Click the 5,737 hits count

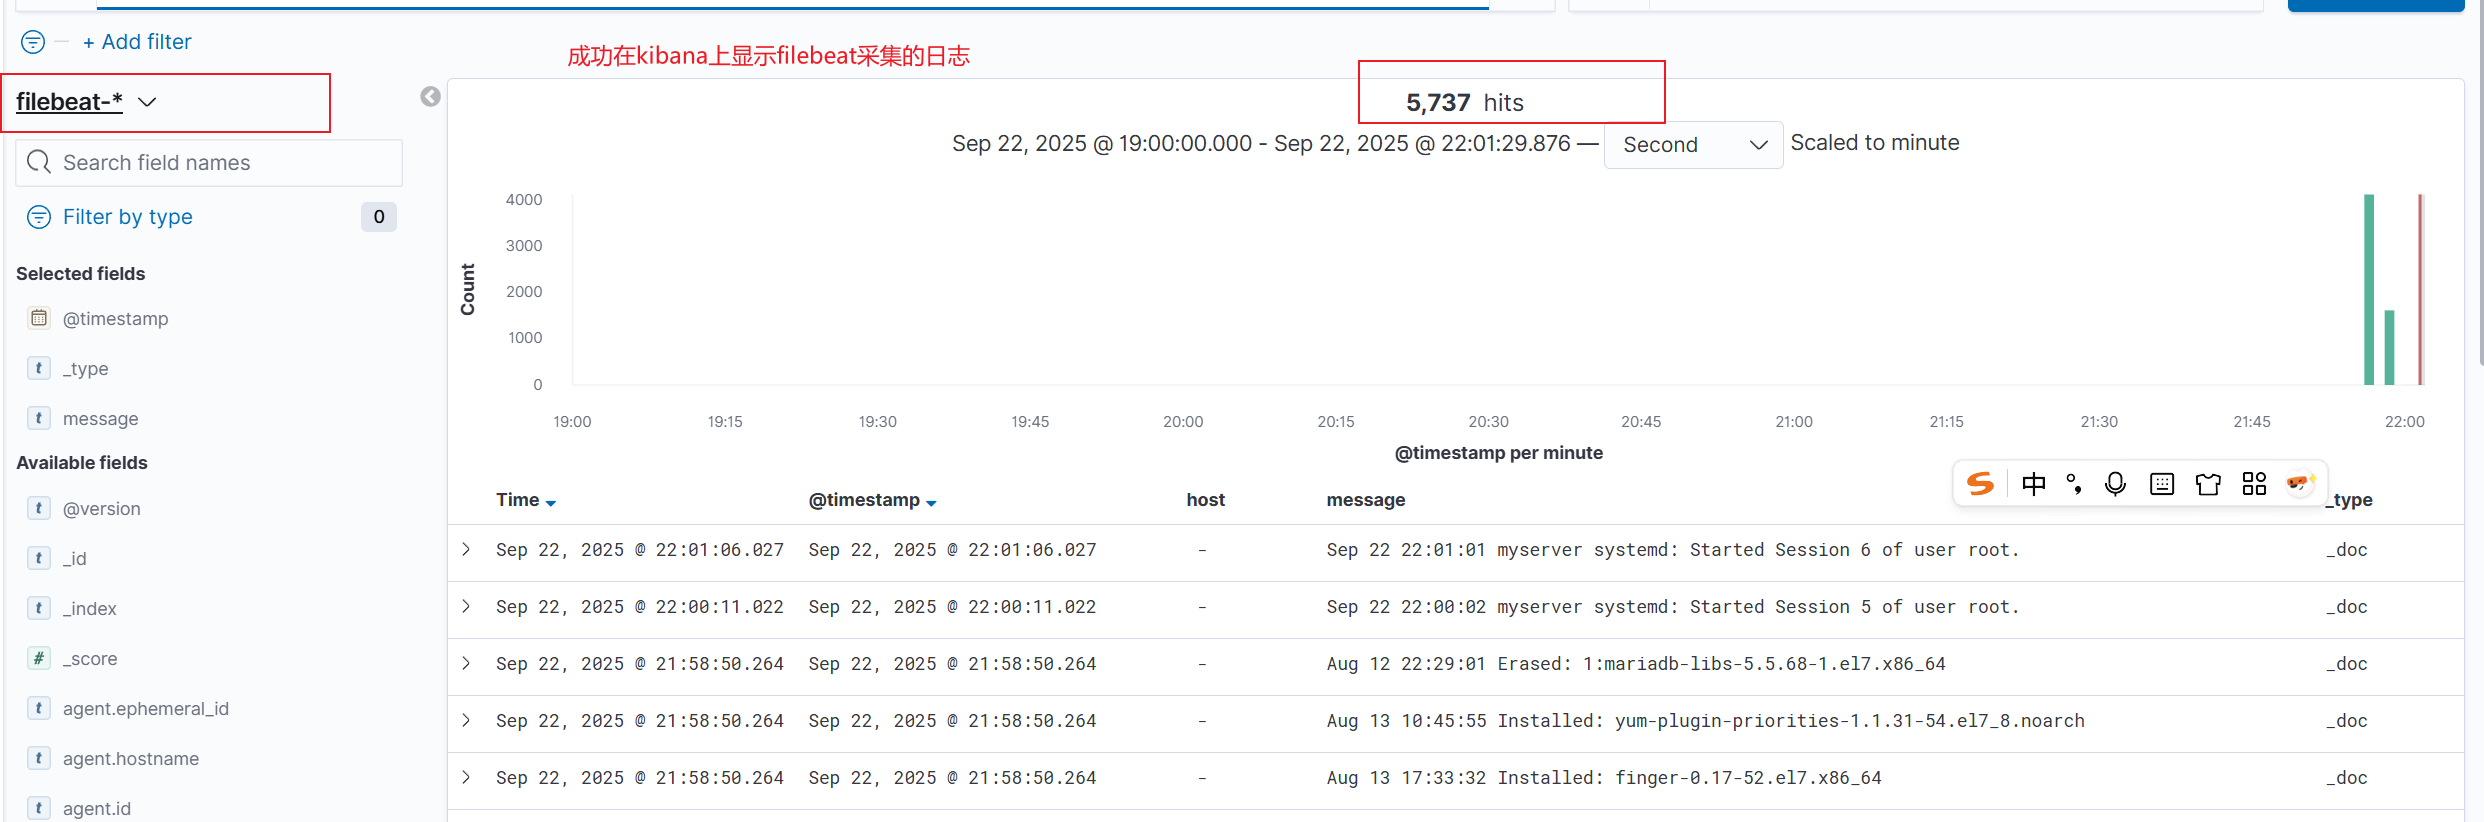coord(1438,103)
